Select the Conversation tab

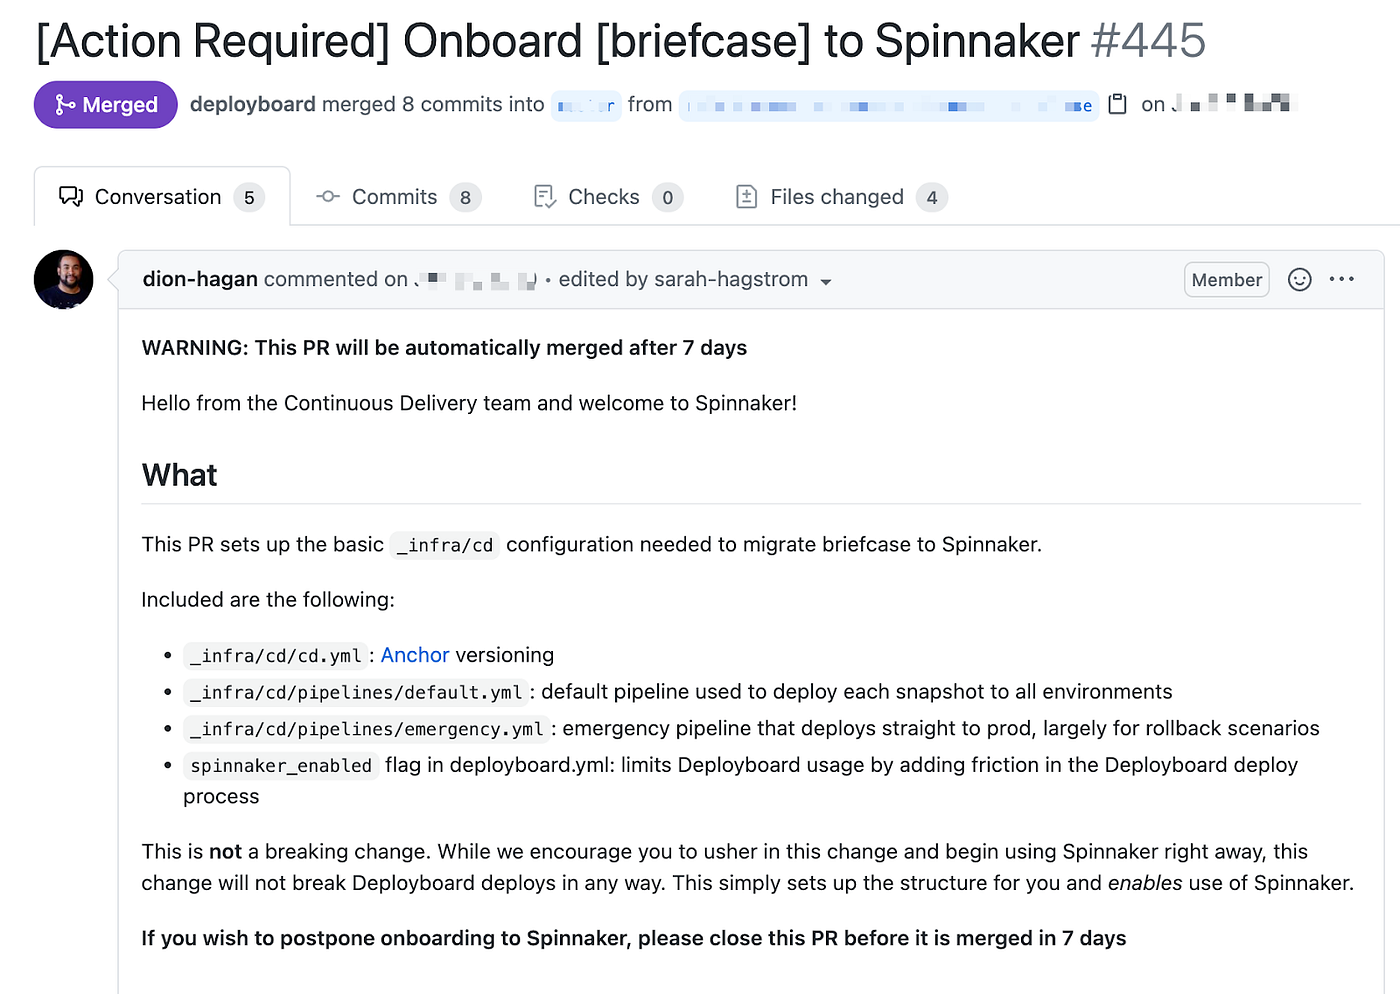click(162, 197)
